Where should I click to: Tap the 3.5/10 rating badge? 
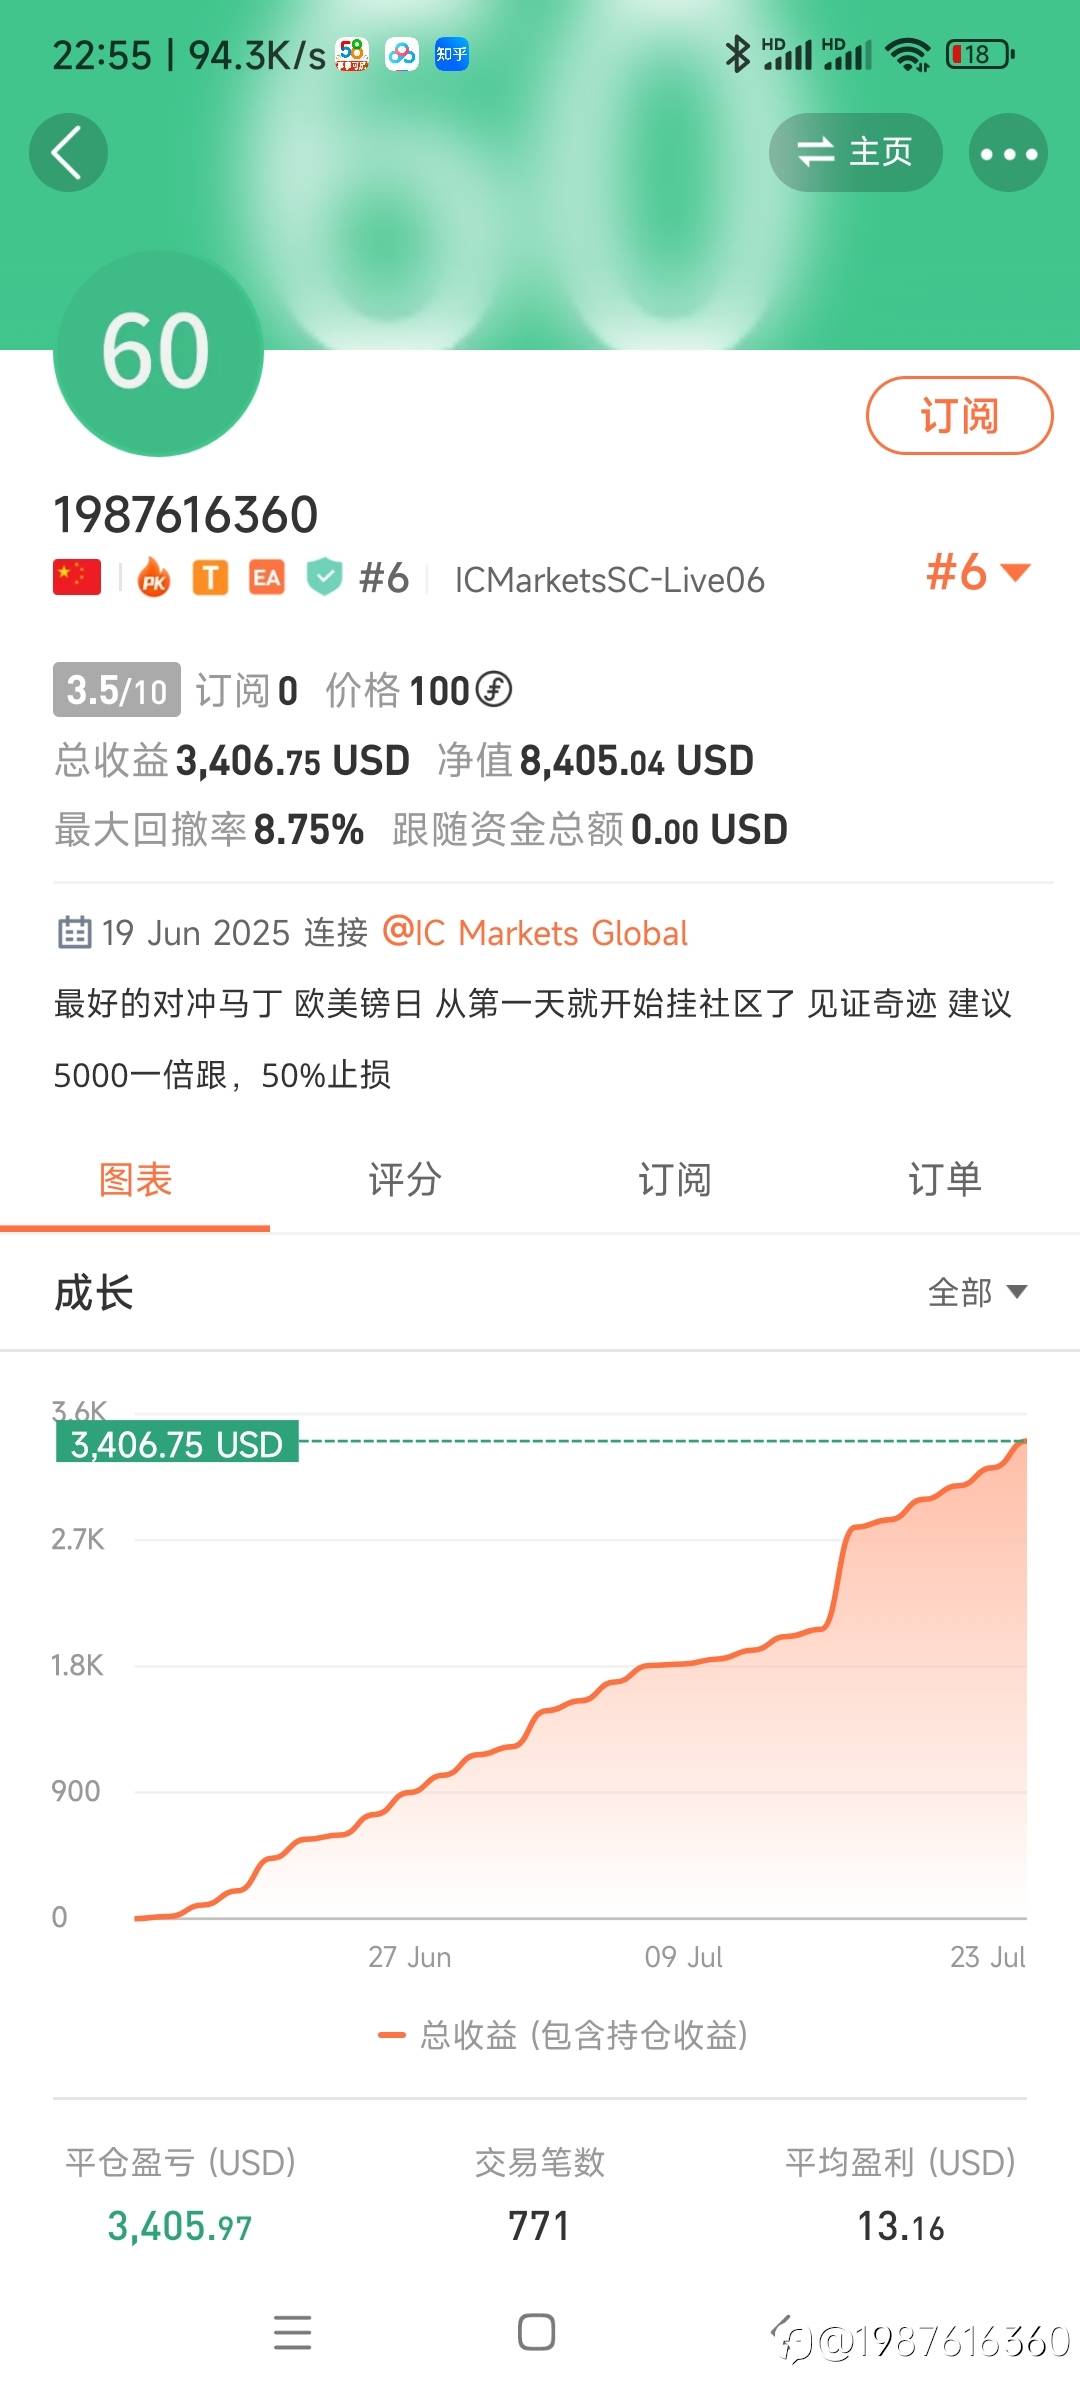[x=117, y=690]
